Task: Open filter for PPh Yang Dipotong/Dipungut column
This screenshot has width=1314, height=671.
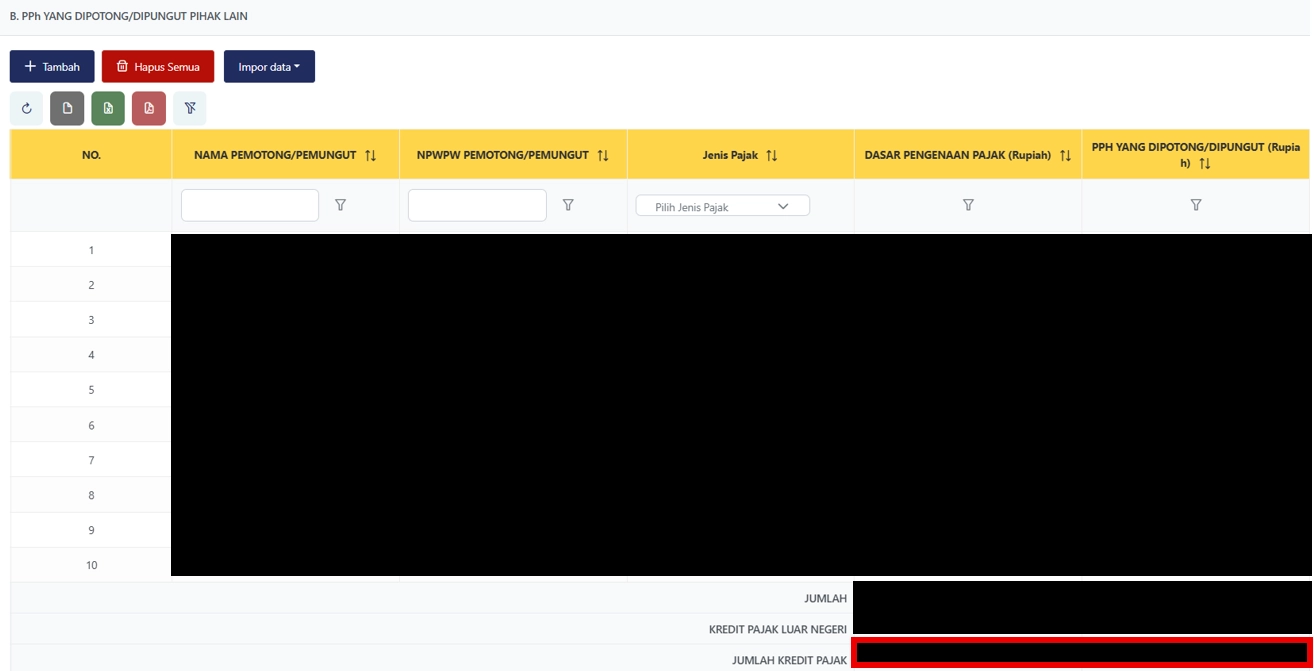Action: tap(1196, 205)
